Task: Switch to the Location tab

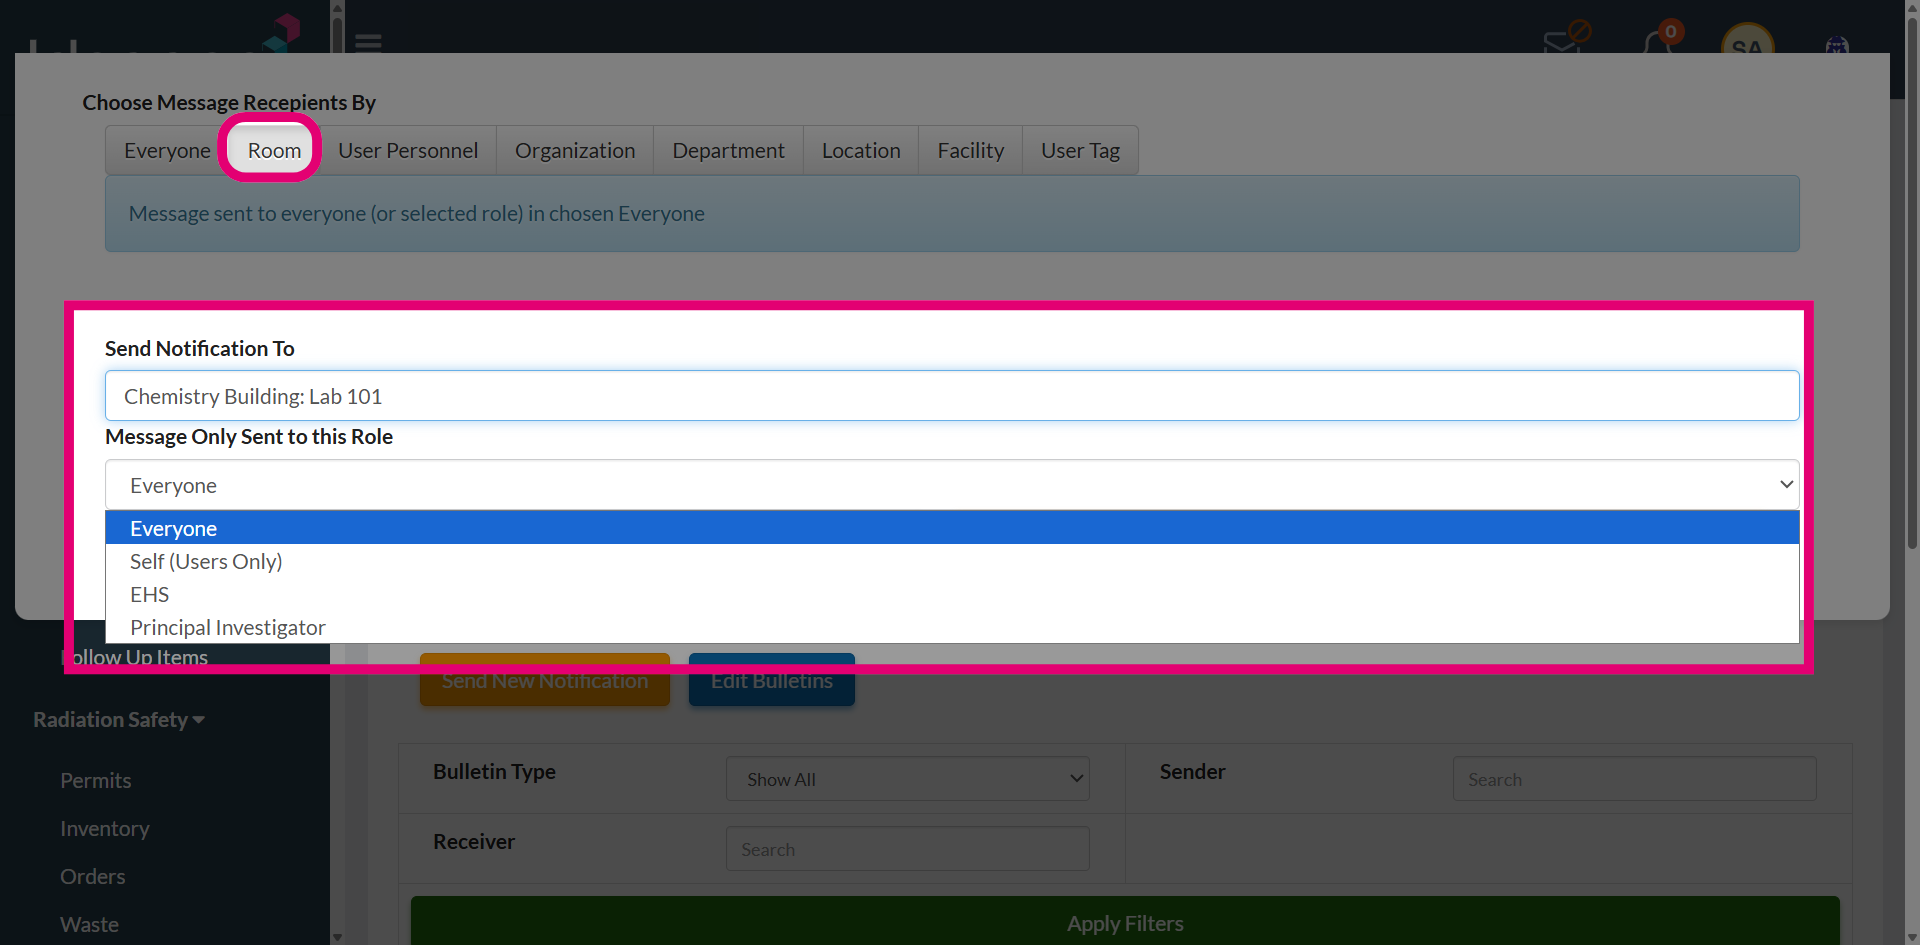Action: [861, 150]
